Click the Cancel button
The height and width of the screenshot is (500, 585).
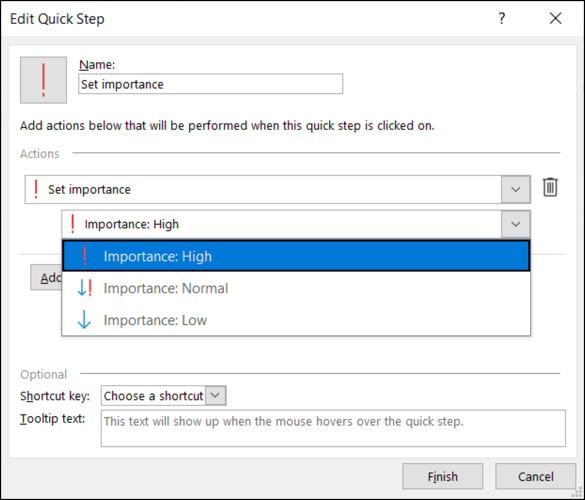click(x=535, y=476)
